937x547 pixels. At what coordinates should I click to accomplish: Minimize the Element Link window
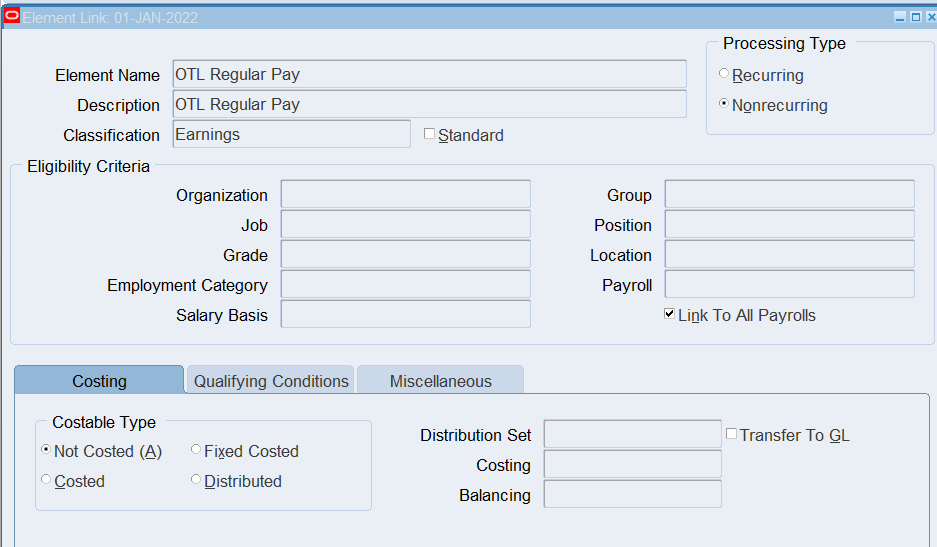point(900,17)
